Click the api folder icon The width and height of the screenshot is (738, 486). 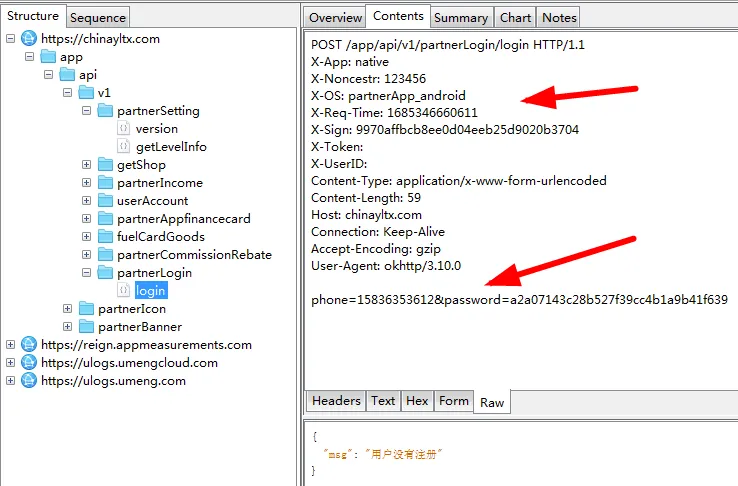click(x=67, y=74)
